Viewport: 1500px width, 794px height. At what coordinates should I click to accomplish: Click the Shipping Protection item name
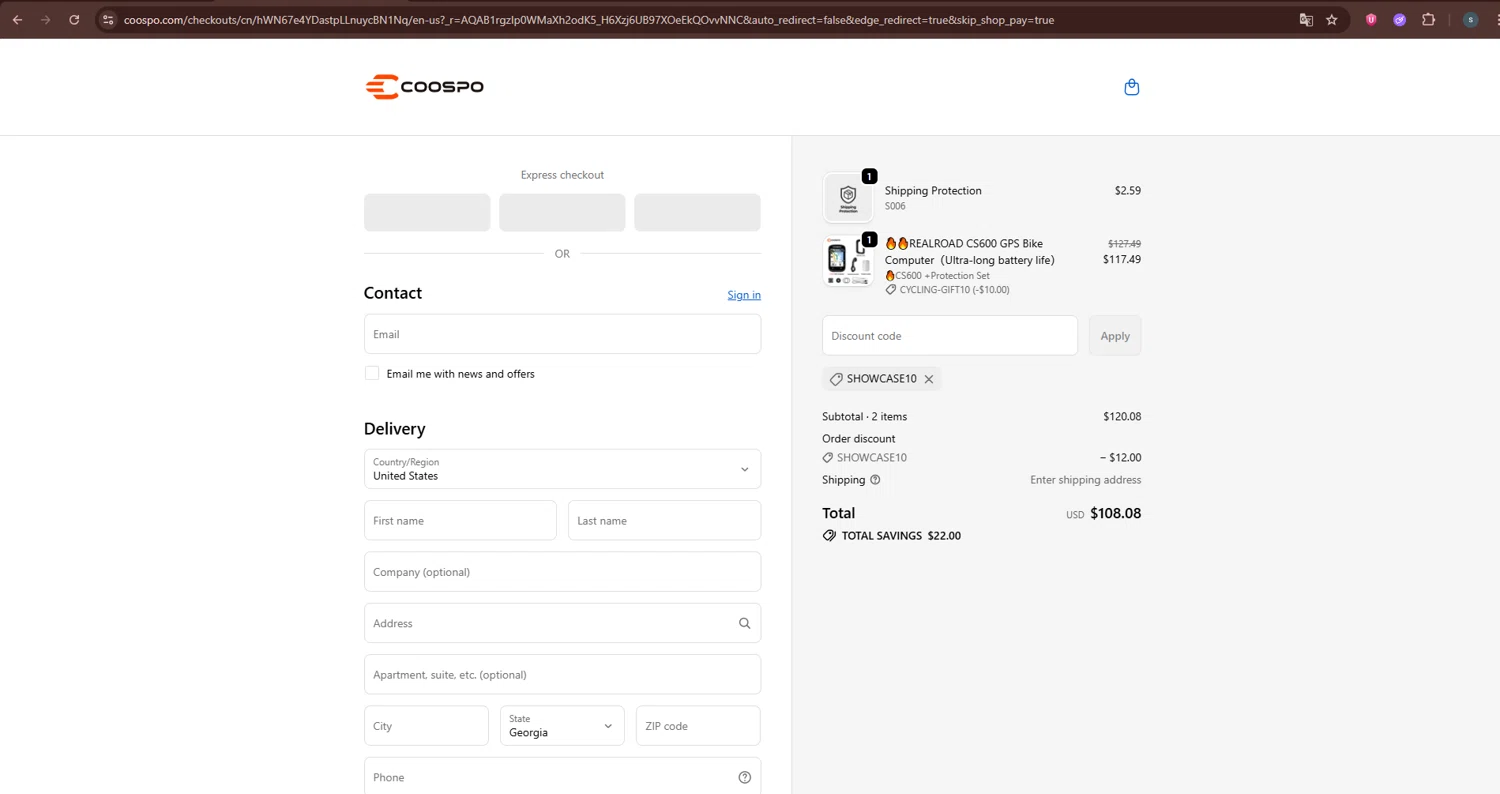click(x=933, y=191)
